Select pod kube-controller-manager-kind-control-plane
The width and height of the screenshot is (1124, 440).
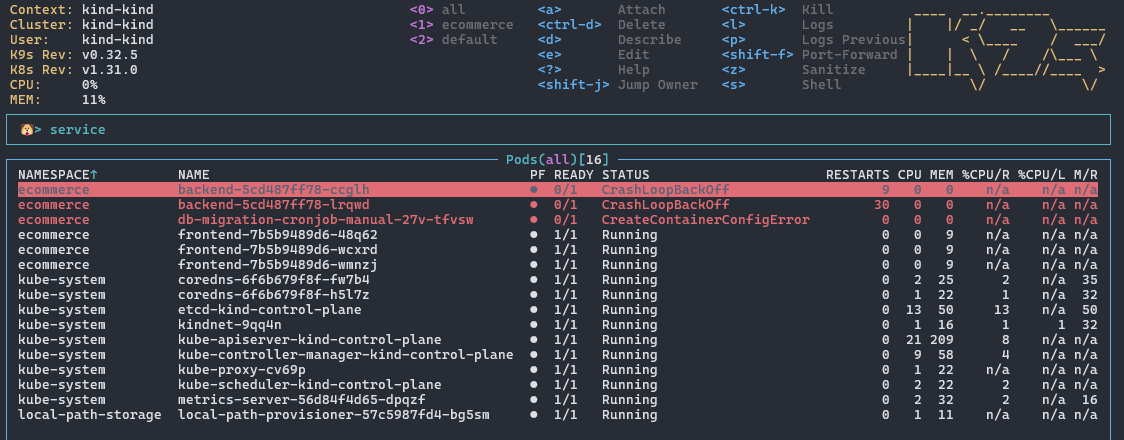click(x=558, y=355)
